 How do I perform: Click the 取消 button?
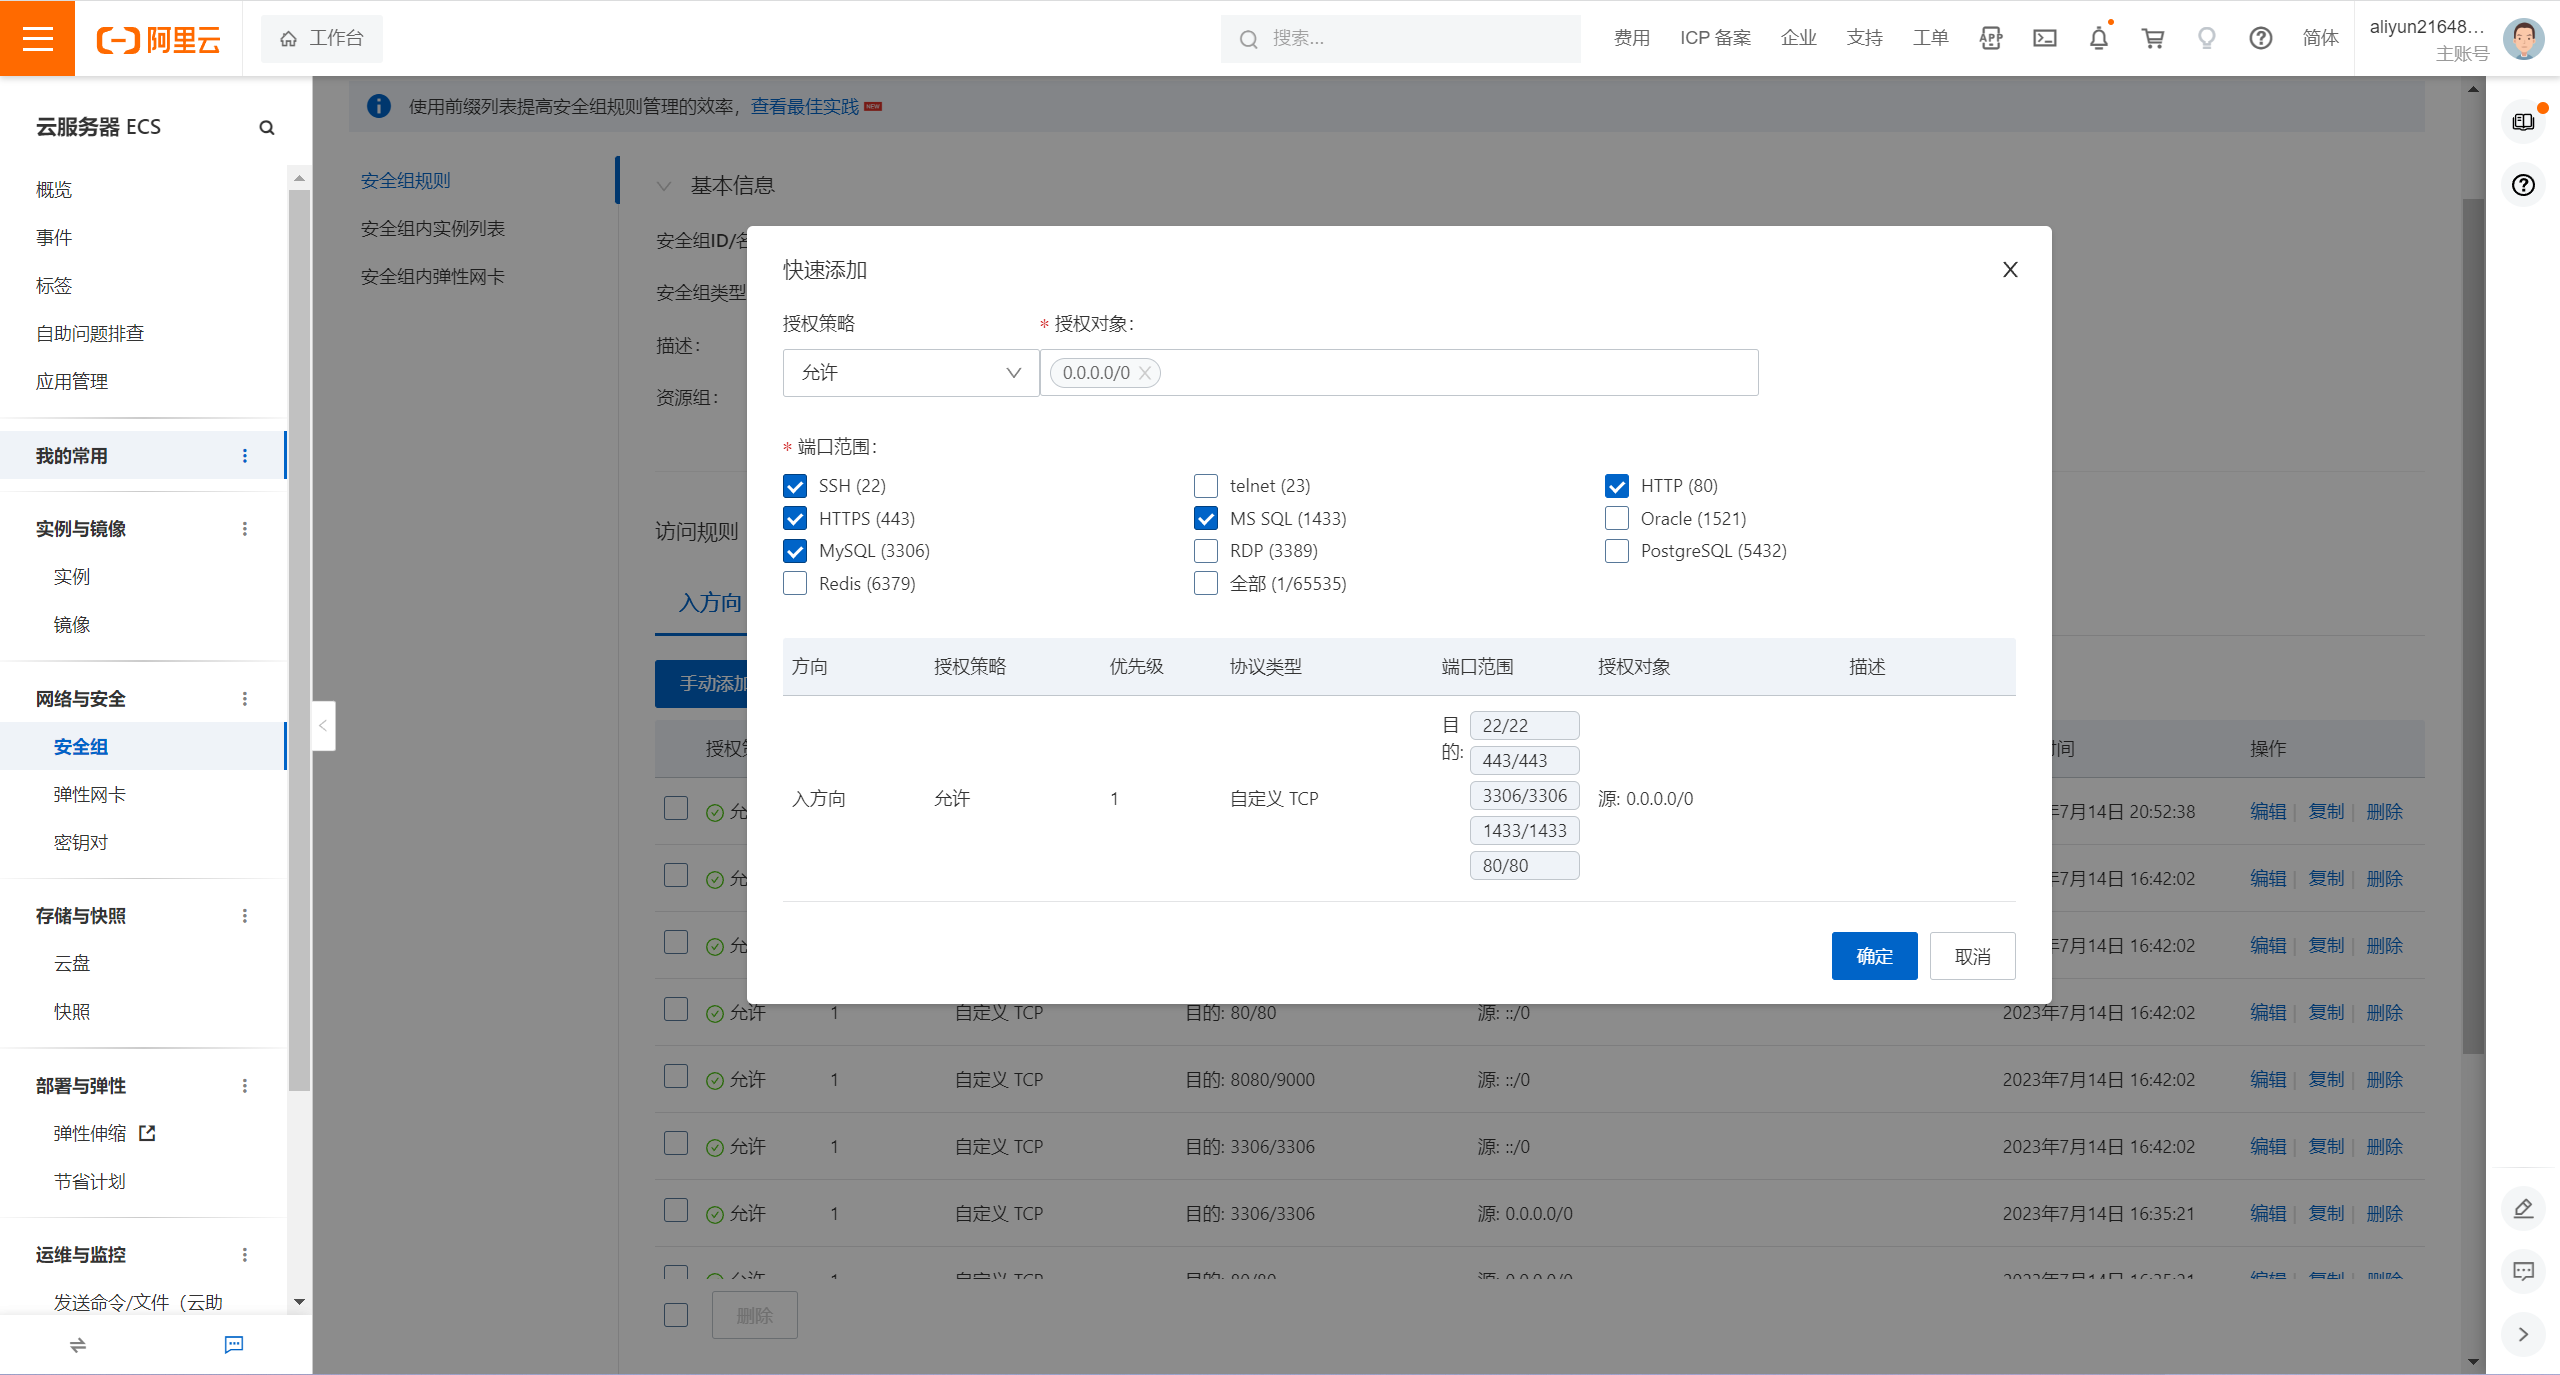[1972, 956]
